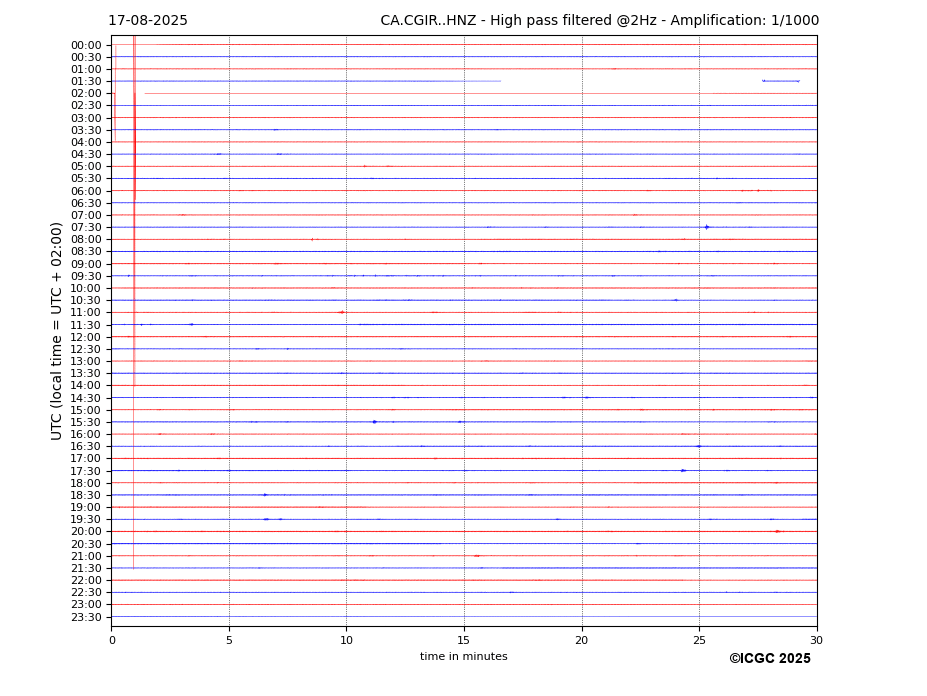Click the 05:00 time row label
Viewport: 927px width, 696px height.
pos(86,167)
